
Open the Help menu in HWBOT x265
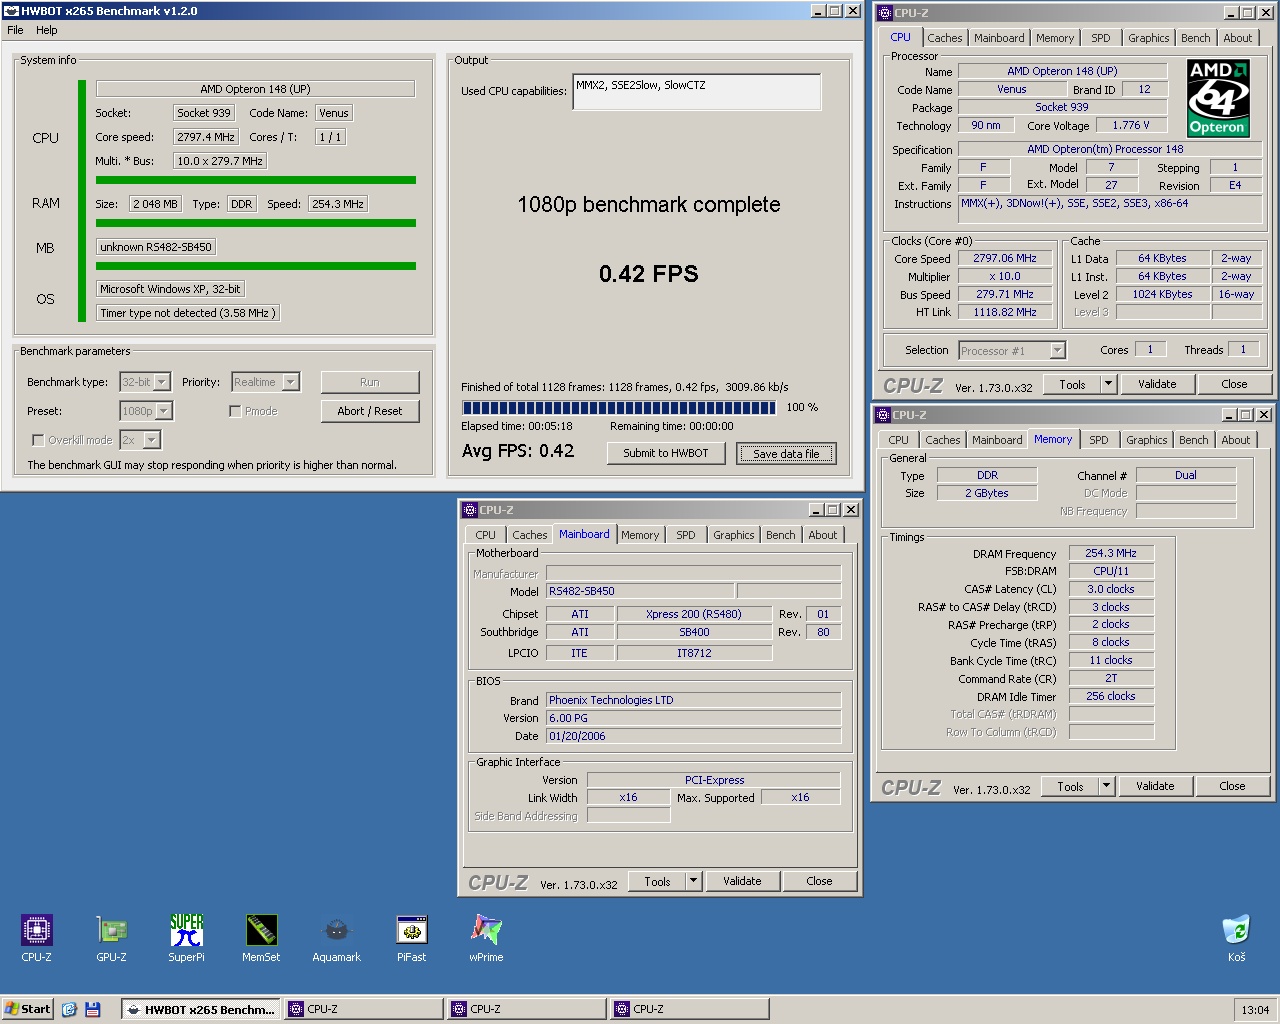point(47,30)
